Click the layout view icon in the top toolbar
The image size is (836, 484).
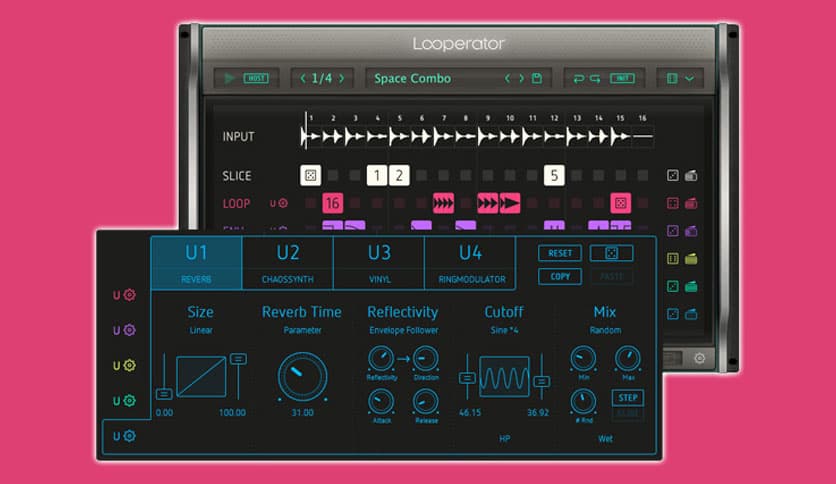(672, 79)
